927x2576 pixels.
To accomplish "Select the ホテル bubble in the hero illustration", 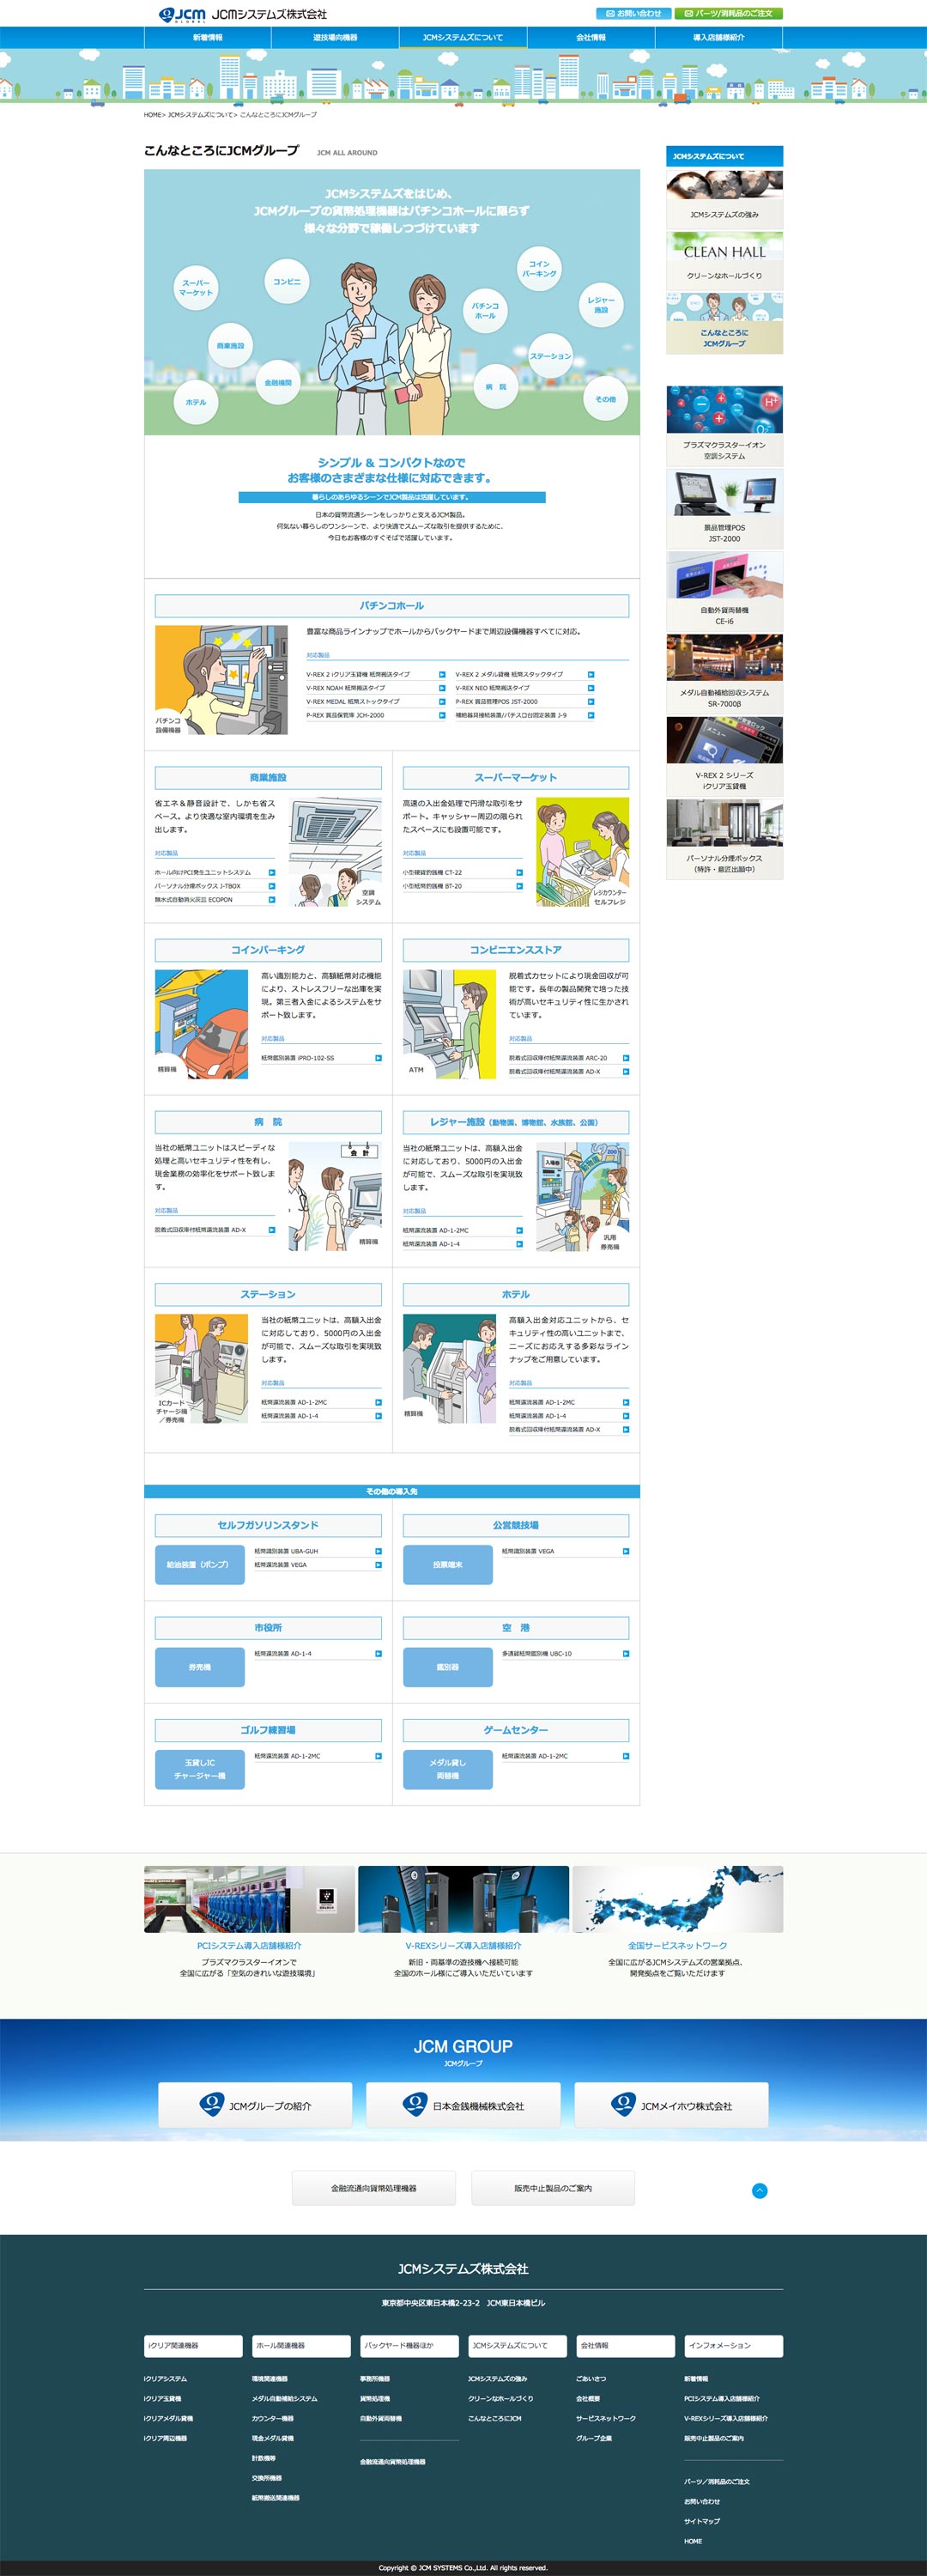I will coord(196,402).
